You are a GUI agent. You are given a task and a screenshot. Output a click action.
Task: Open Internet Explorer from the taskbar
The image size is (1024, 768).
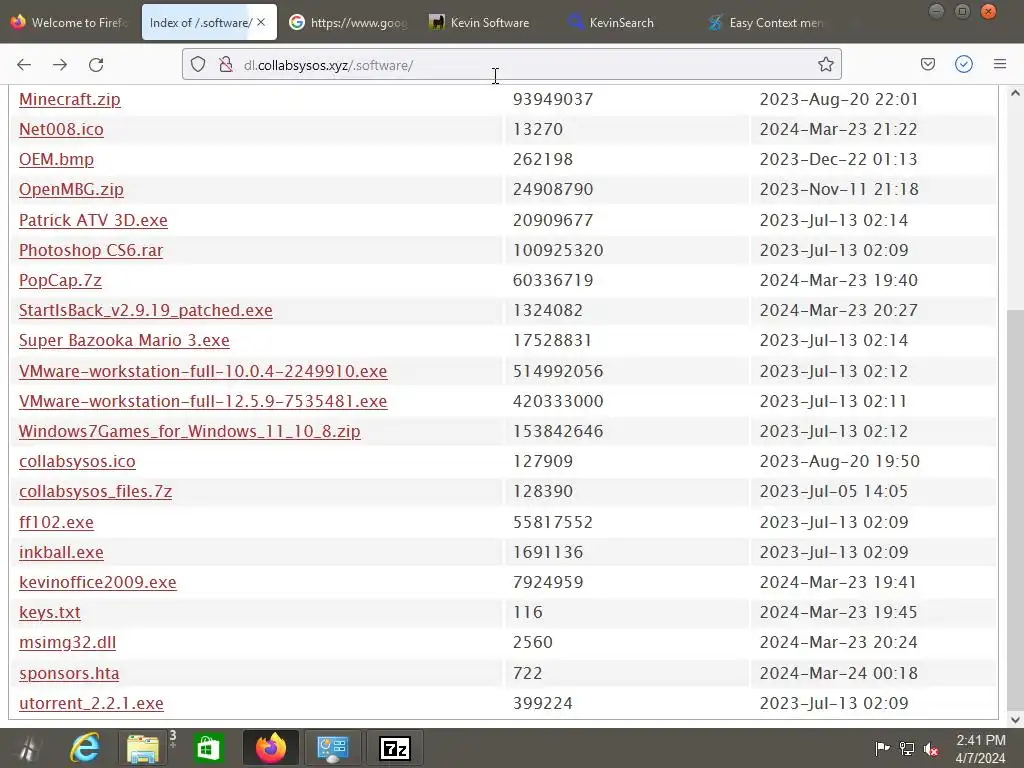point(85,748)
